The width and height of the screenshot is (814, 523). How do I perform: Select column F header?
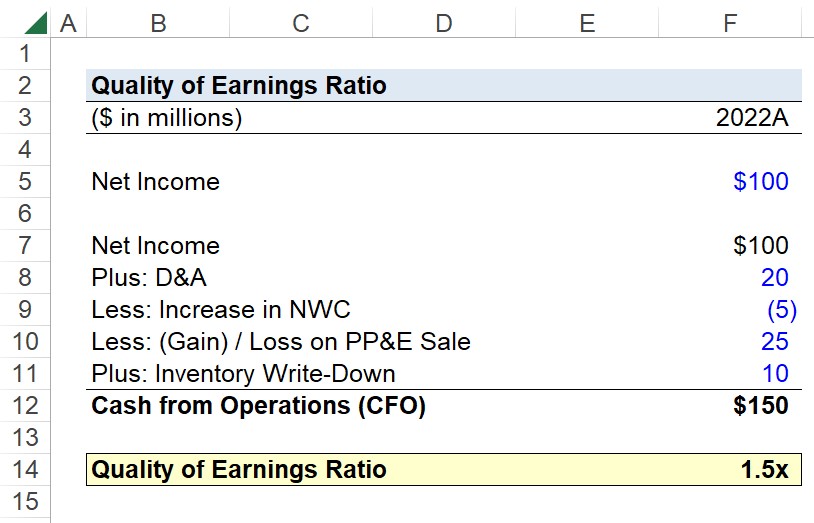pos(730,23)
